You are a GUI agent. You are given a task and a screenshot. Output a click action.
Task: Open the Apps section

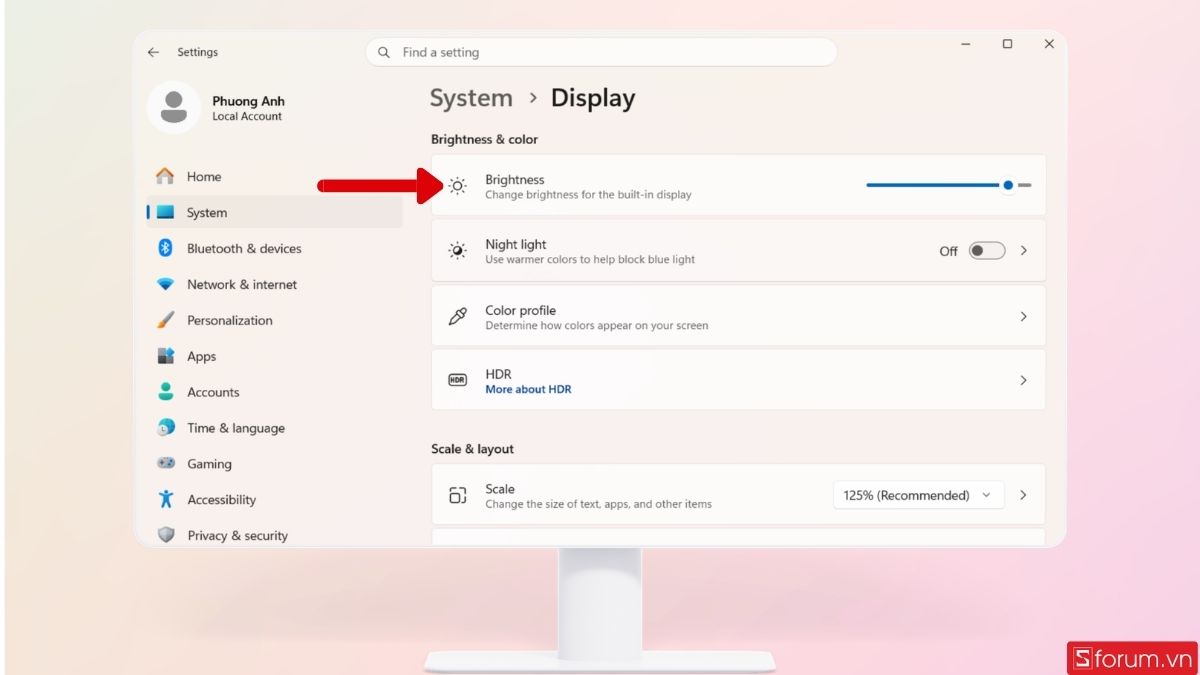click(201, 356)
